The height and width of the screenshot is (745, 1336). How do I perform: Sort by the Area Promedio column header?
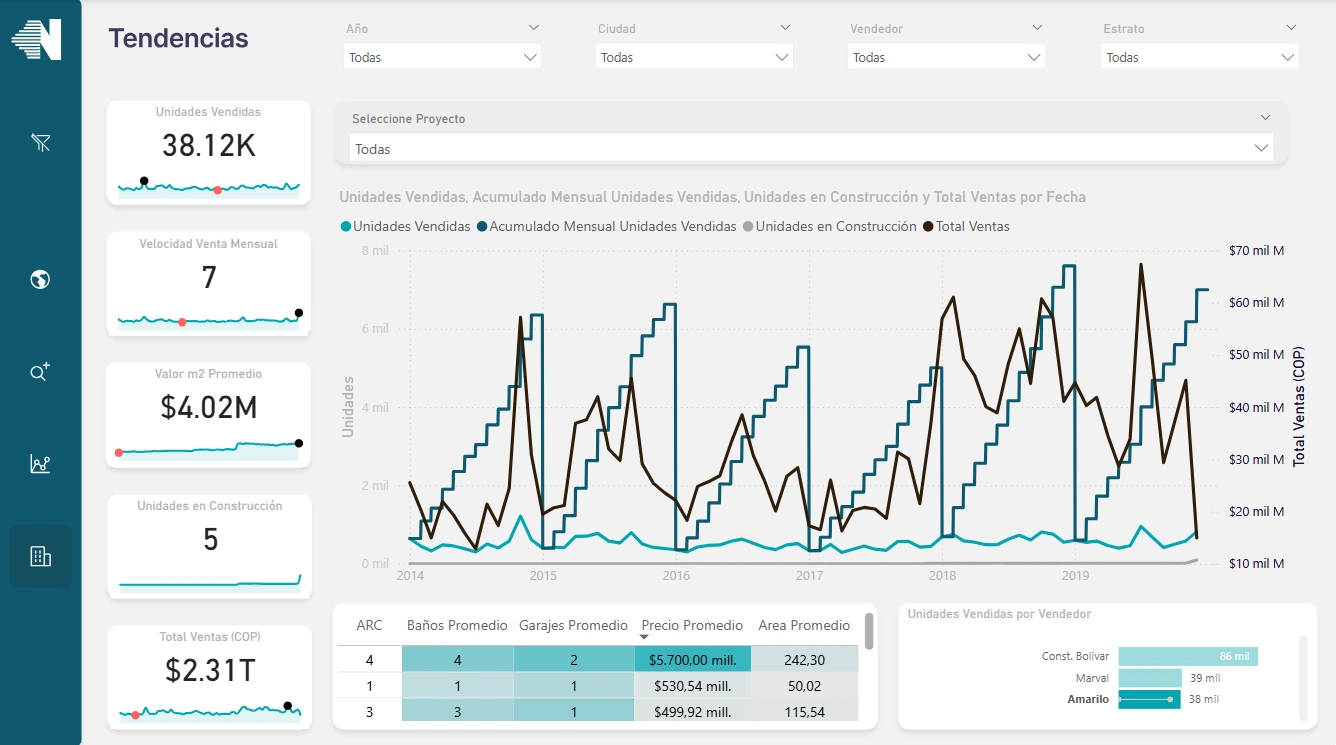coord(804,626)
